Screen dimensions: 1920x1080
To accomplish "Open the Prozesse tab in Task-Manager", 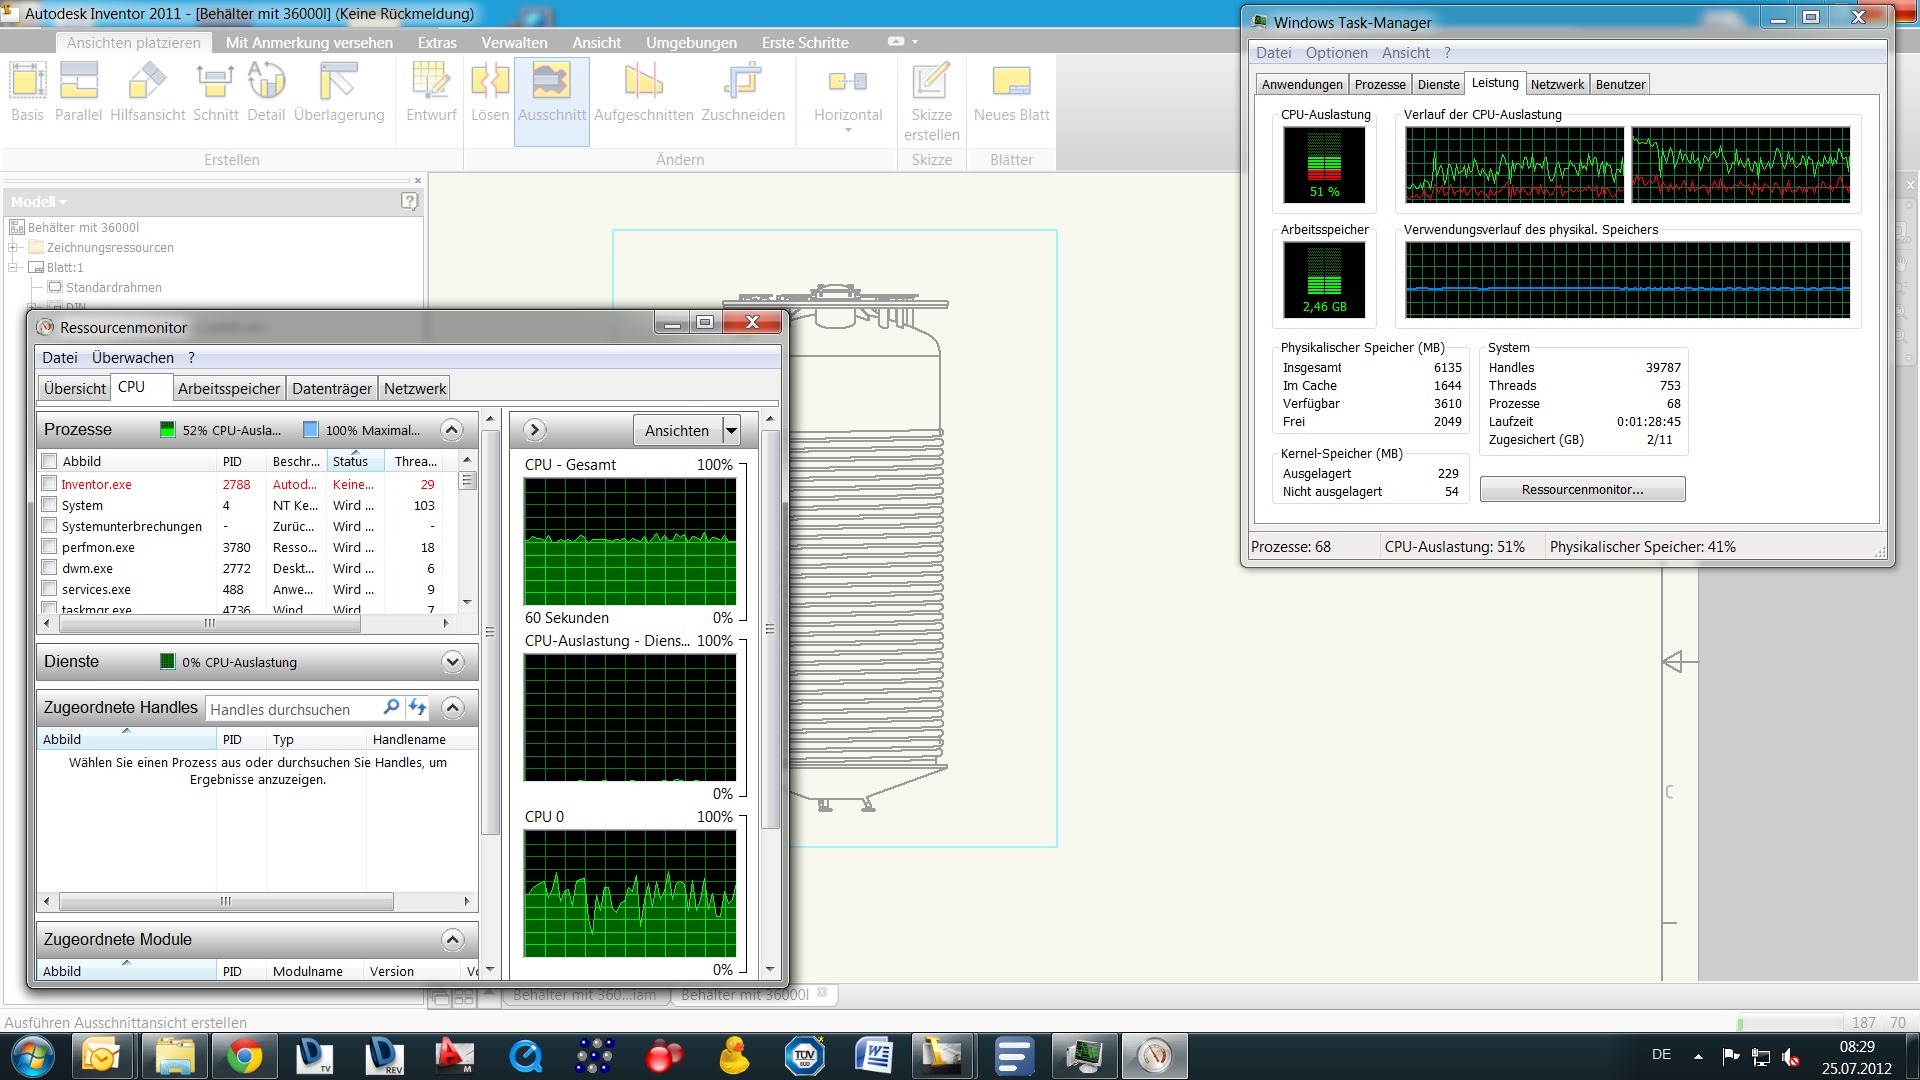I will (1380, 84).
